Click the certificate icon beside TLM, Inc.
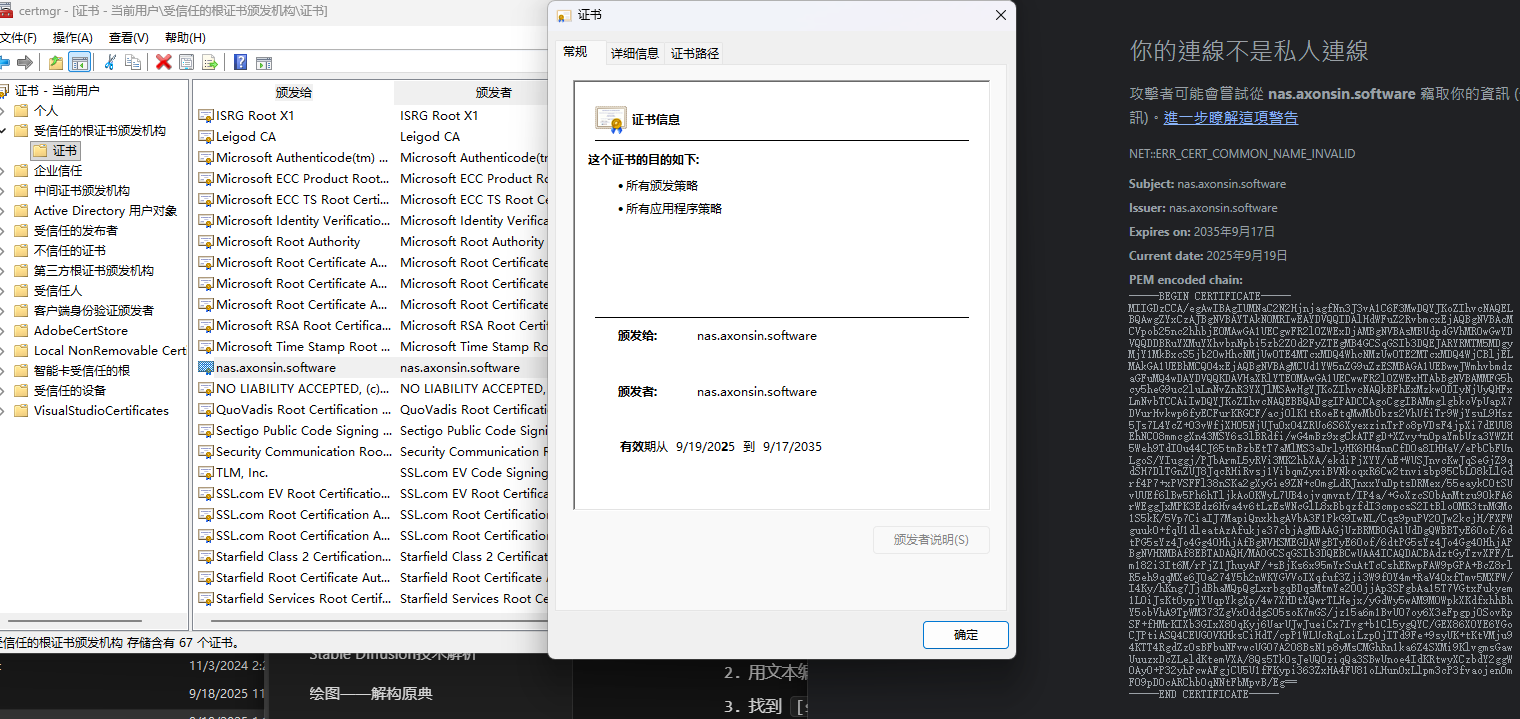The image size is (1520, 719). [206, 473]
